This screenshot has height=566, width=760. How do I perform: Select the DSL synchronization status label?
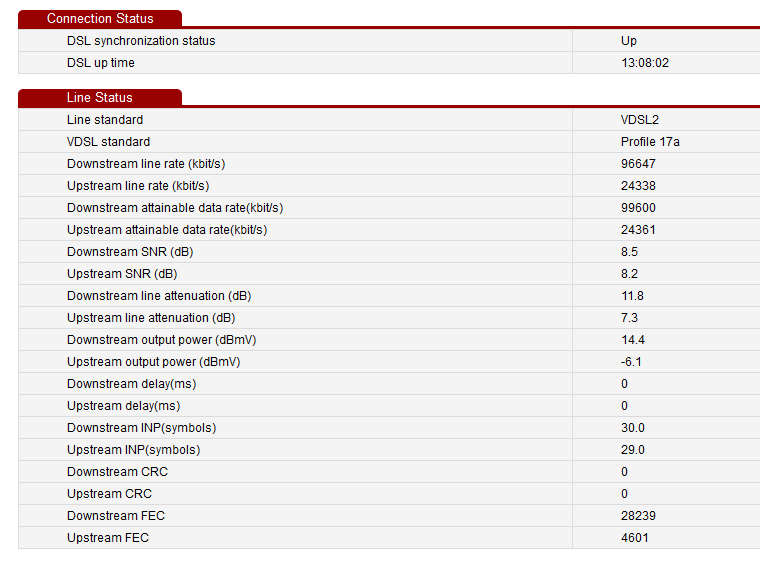pyautogui.click(x=141, y=41)
